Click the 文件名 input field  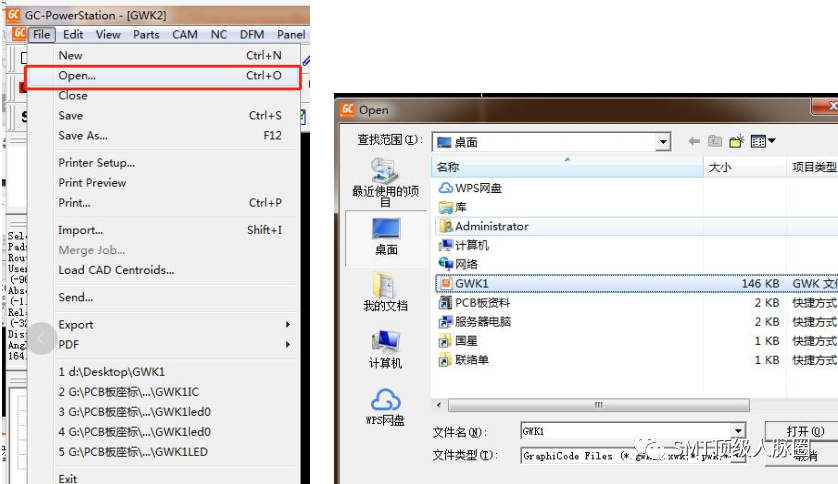coord(625,431)
